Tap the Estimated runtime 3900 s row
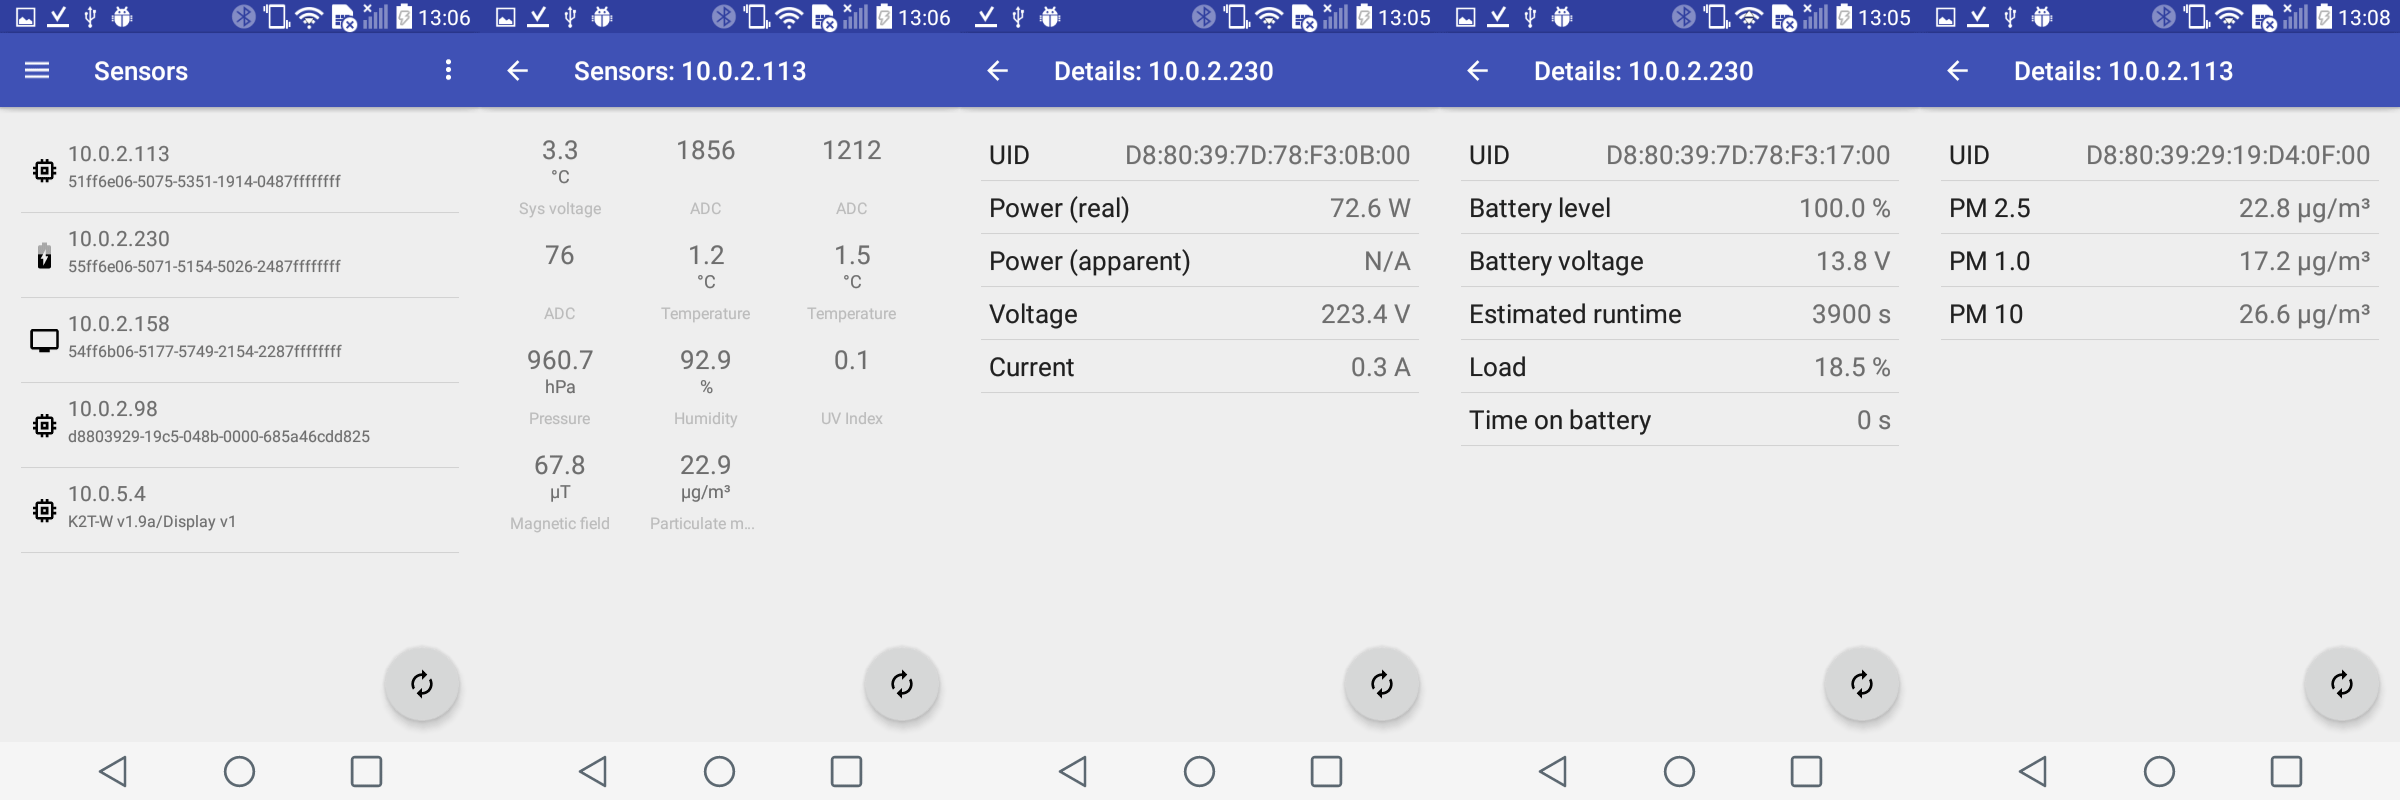 click(x=1680, y=314)
